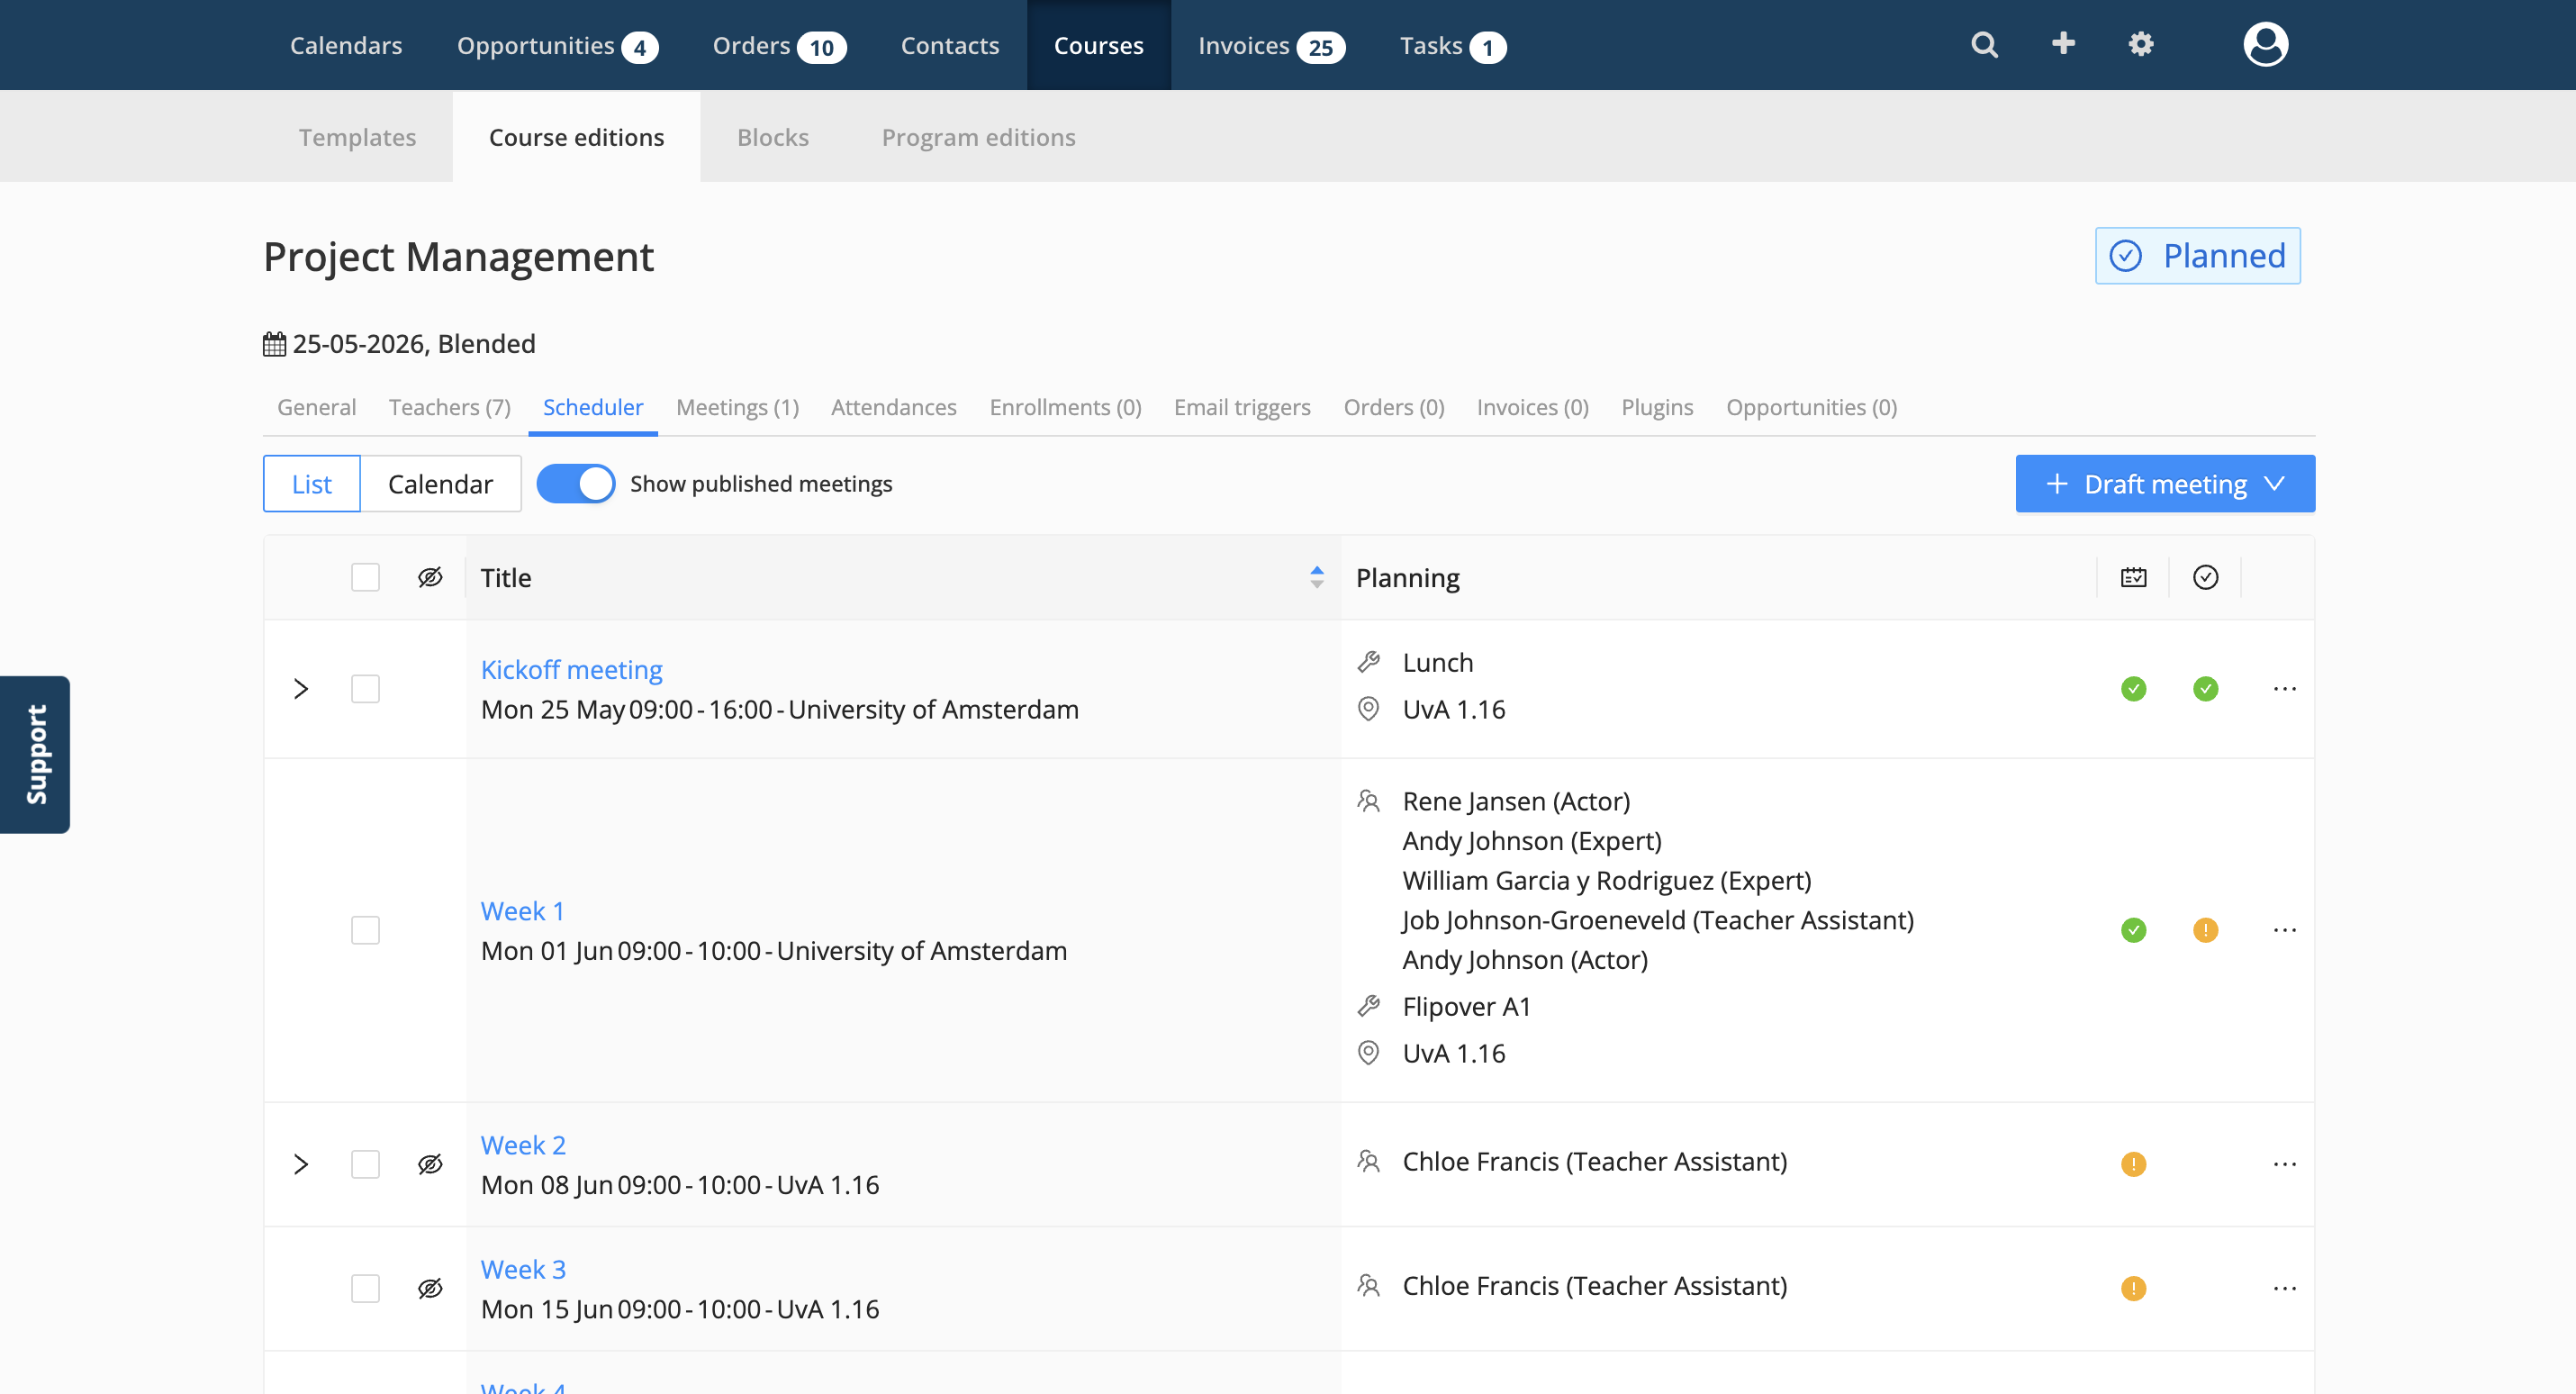Open the Email triggers tab

[x=1241, y=407]
